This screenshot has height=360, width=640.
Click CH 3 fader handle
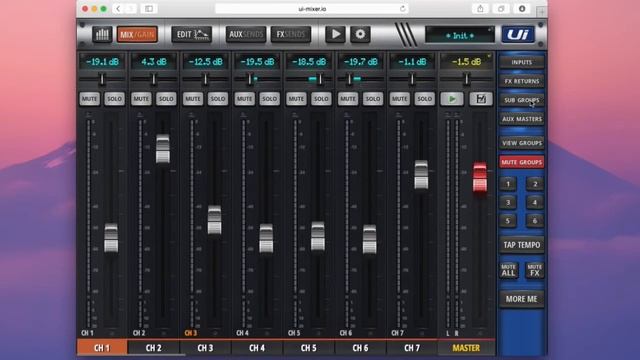pyautogui.click(x=214, y=220)
